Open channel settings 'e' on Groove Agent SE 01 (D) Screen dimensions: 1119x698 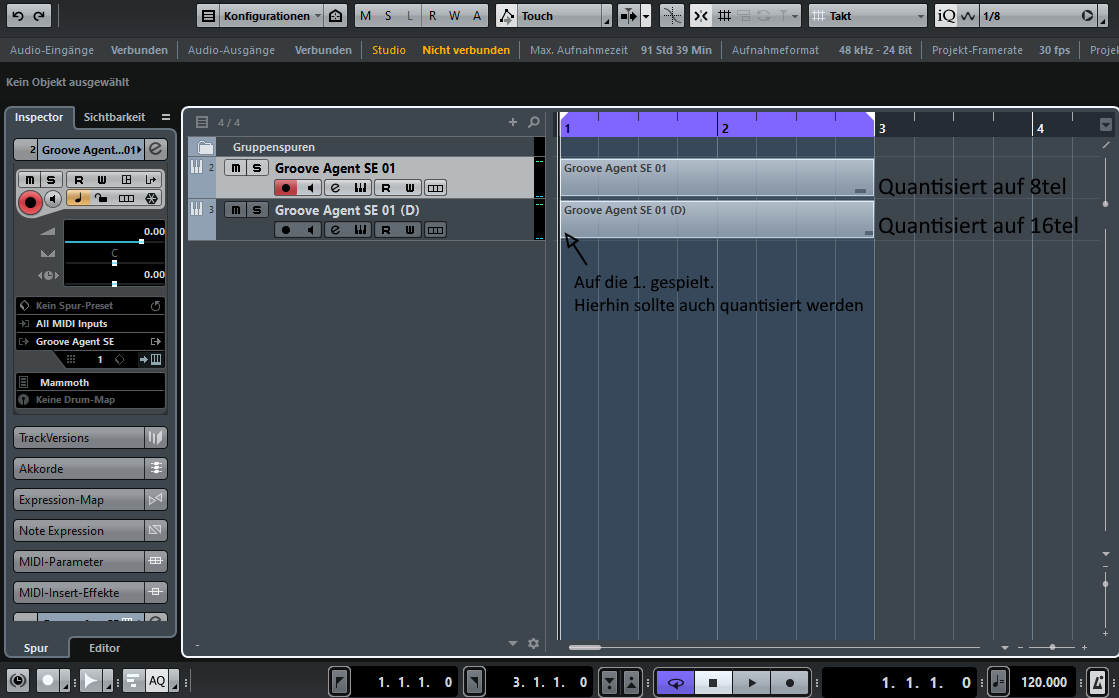[x=335, y=230]
